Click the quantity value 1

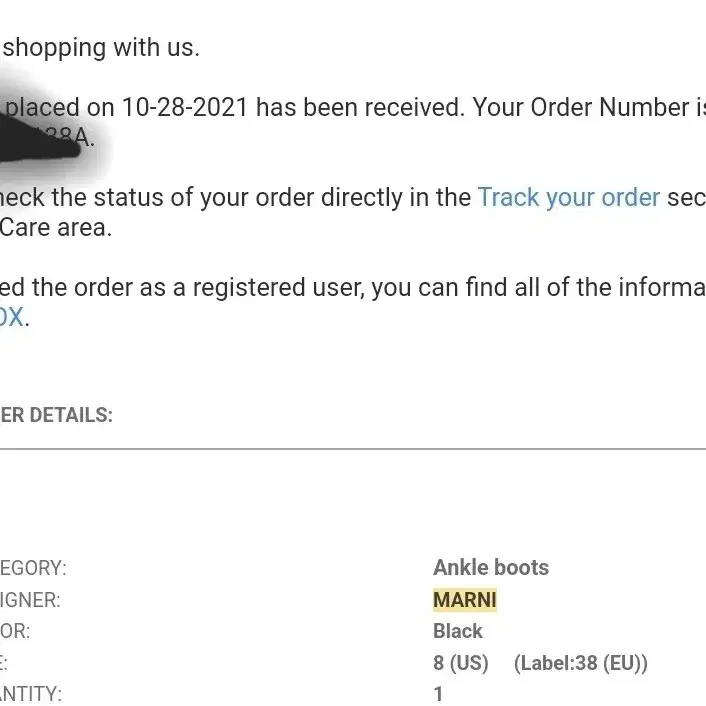point(438,694)
